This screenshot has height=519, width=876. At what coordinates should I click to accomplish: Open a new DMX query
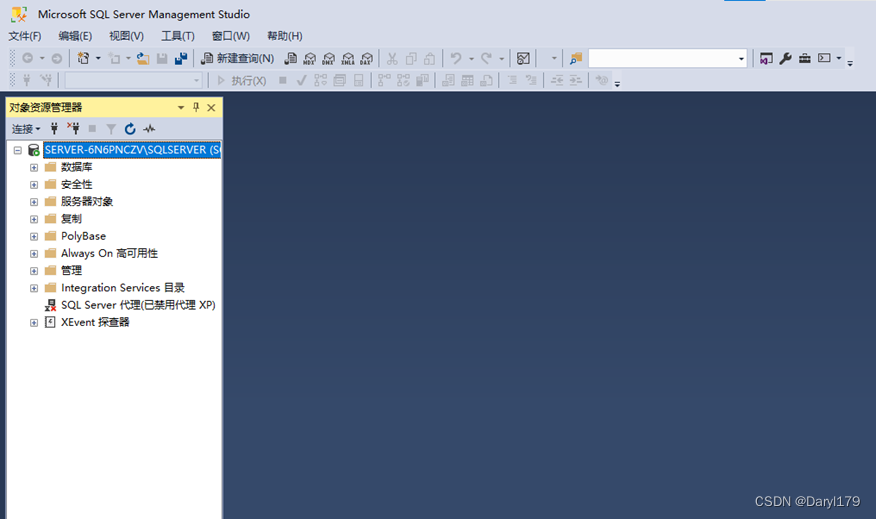(328, 58)
